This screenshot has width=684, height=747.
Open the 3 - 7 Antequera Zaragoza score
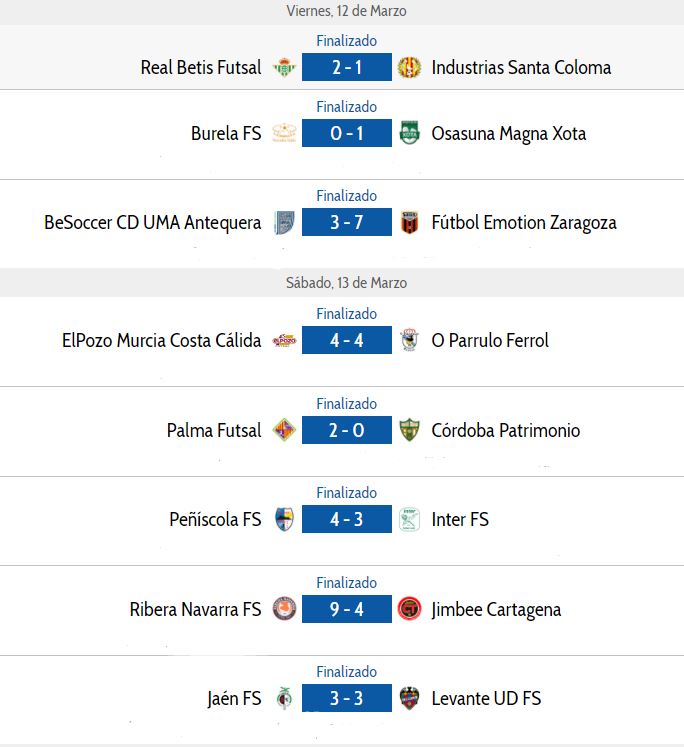click(x=347, y=222)
